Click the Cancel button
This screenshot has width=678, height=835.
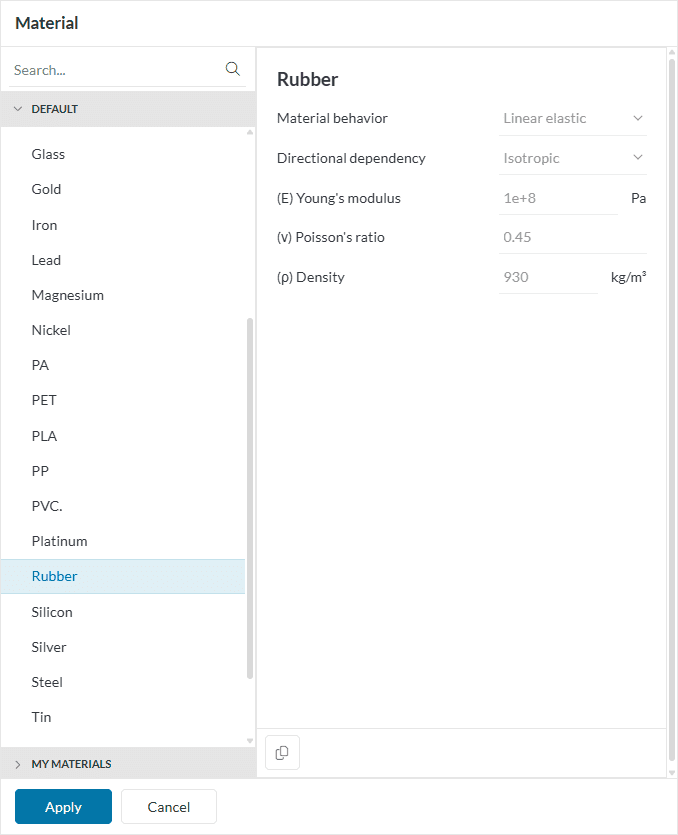coord(169,807)
